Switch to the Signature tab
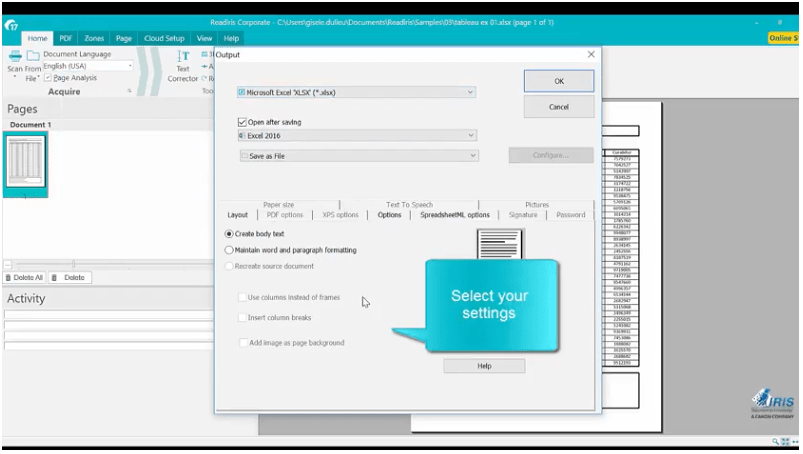 coord(523,215)
